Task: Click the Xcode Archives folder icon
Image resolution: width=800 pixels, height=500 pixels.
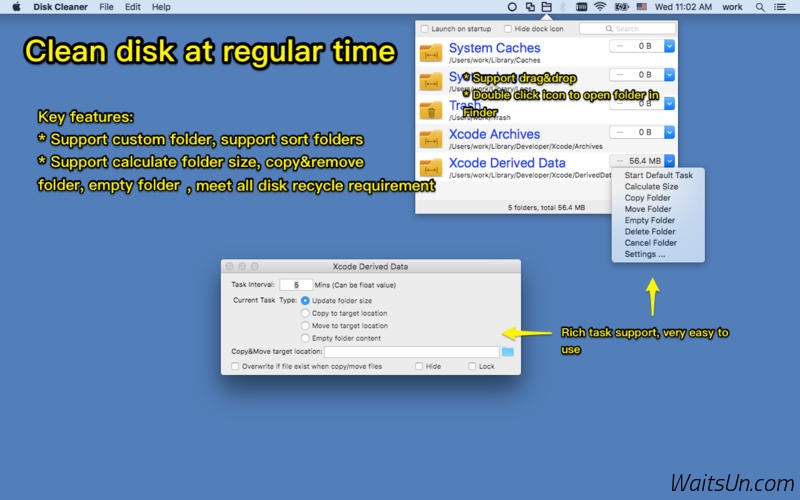Action: point(431,138)
